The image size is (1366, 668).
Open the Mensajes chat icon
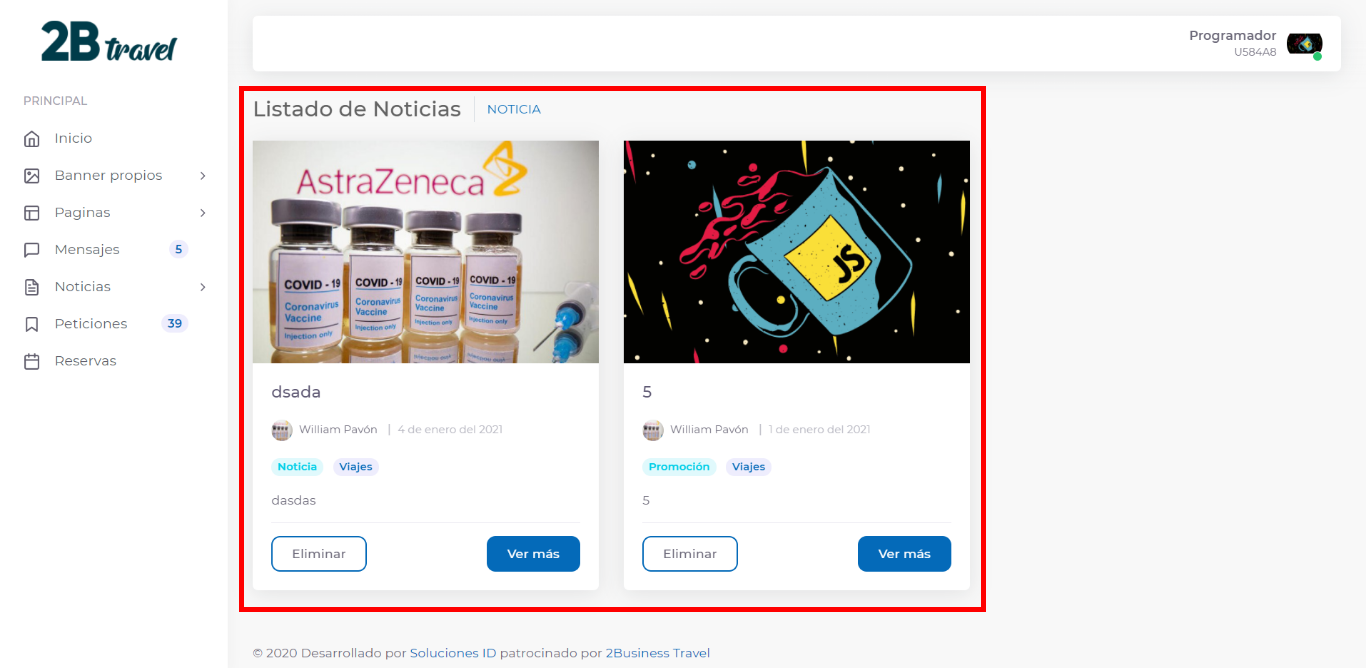(x=32, y=250)
